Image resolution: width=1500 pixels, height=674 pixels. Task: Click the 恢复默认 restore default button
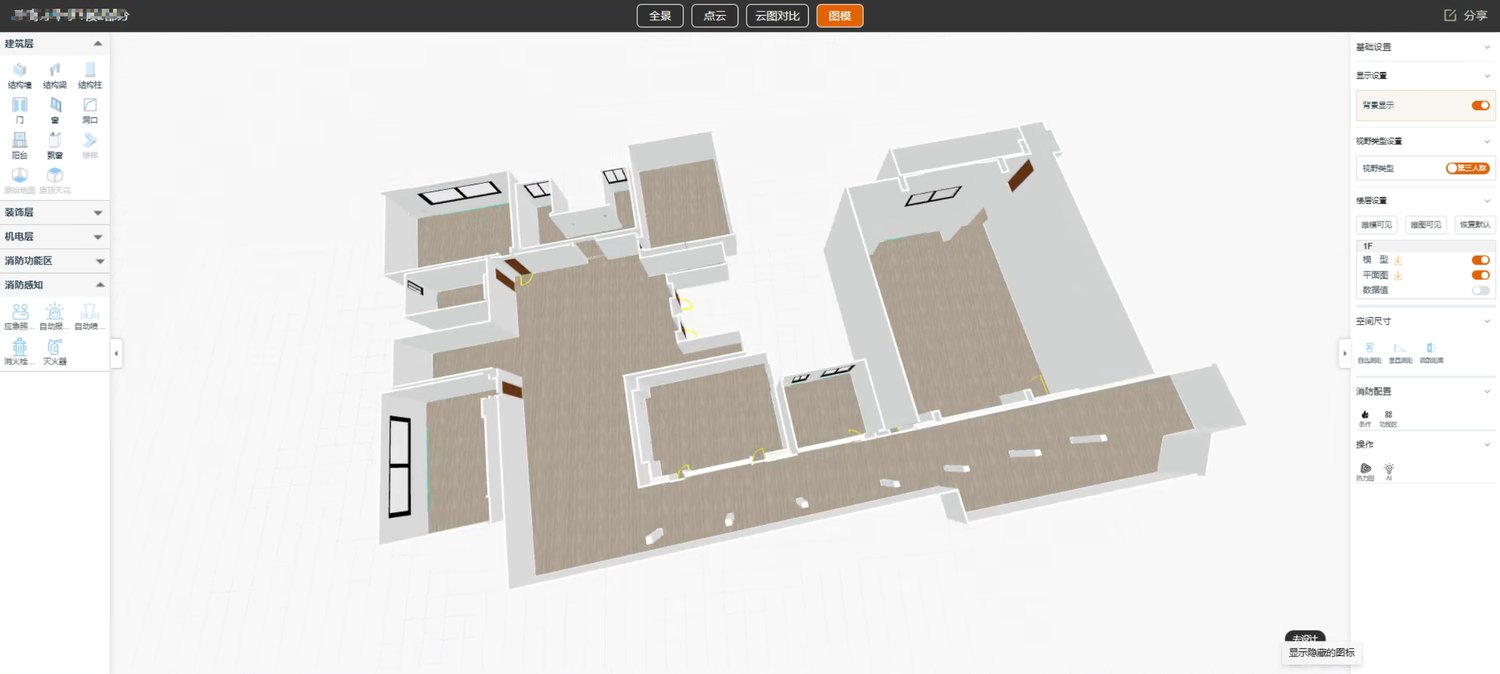coord(1475,225)
